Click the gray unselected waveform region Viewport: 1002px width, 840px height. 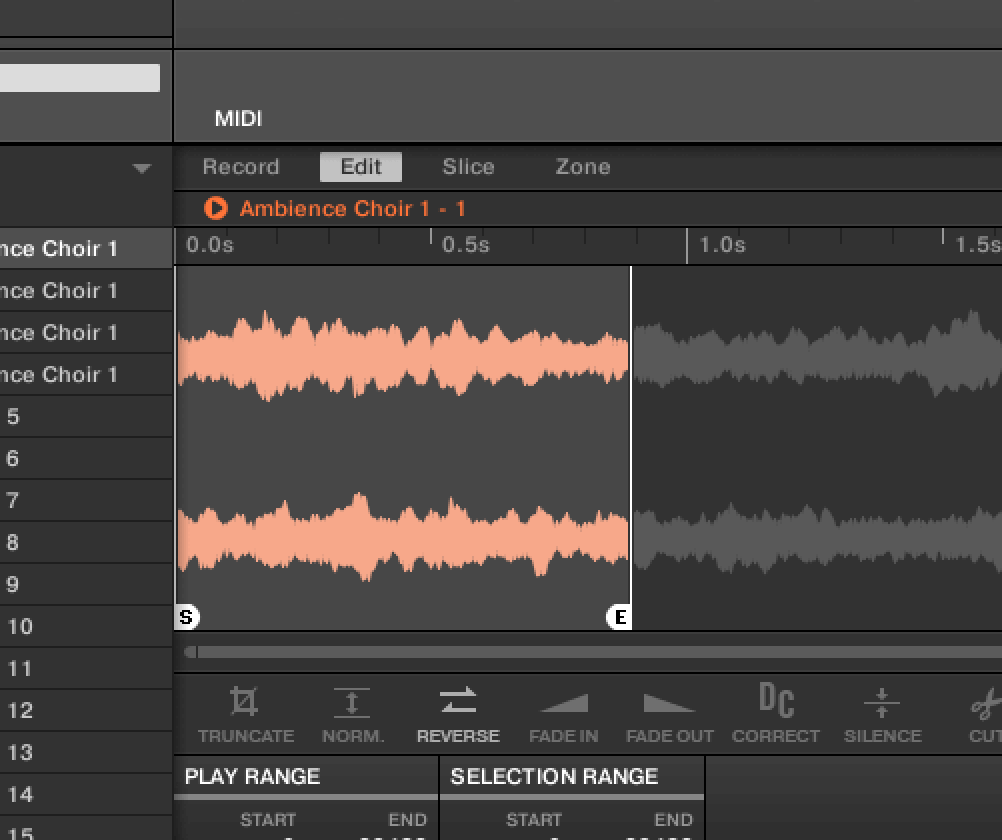[x=817, y=447]
